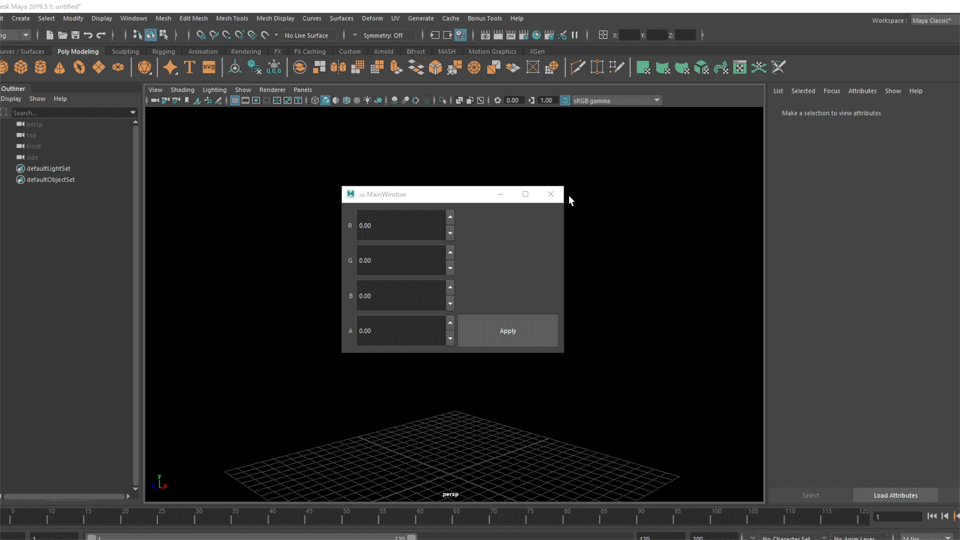Click the polygon cone shelf icon

pos(59,67)
